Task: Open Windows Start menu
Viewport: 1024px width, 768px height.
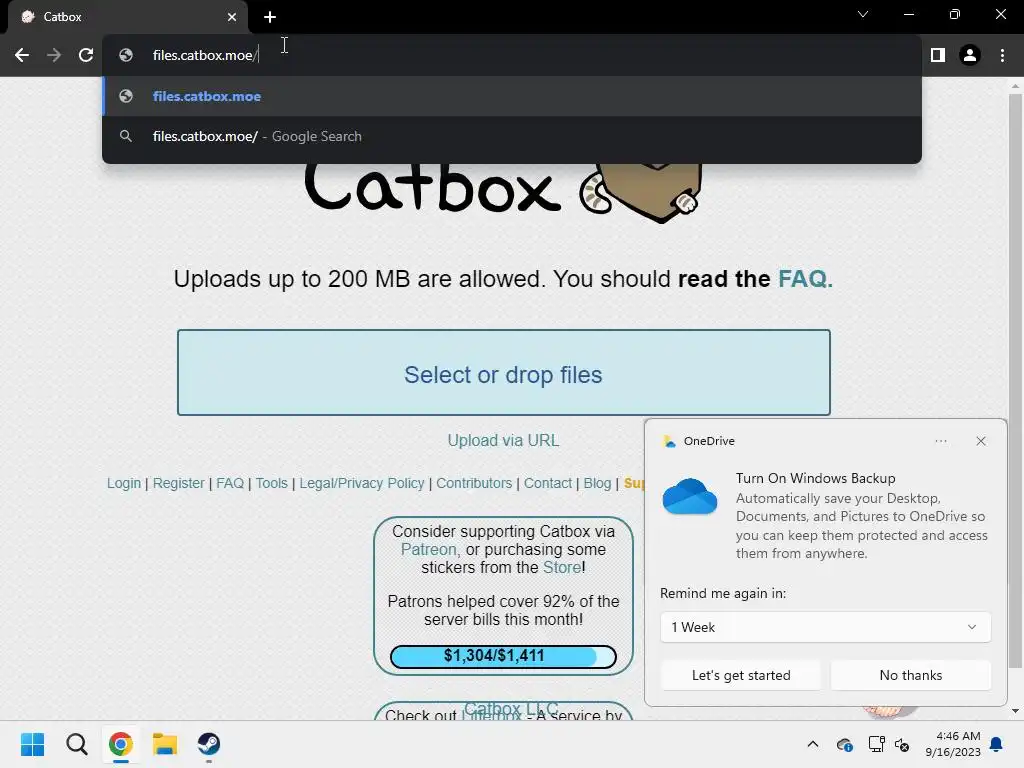Action: [32, 744]
